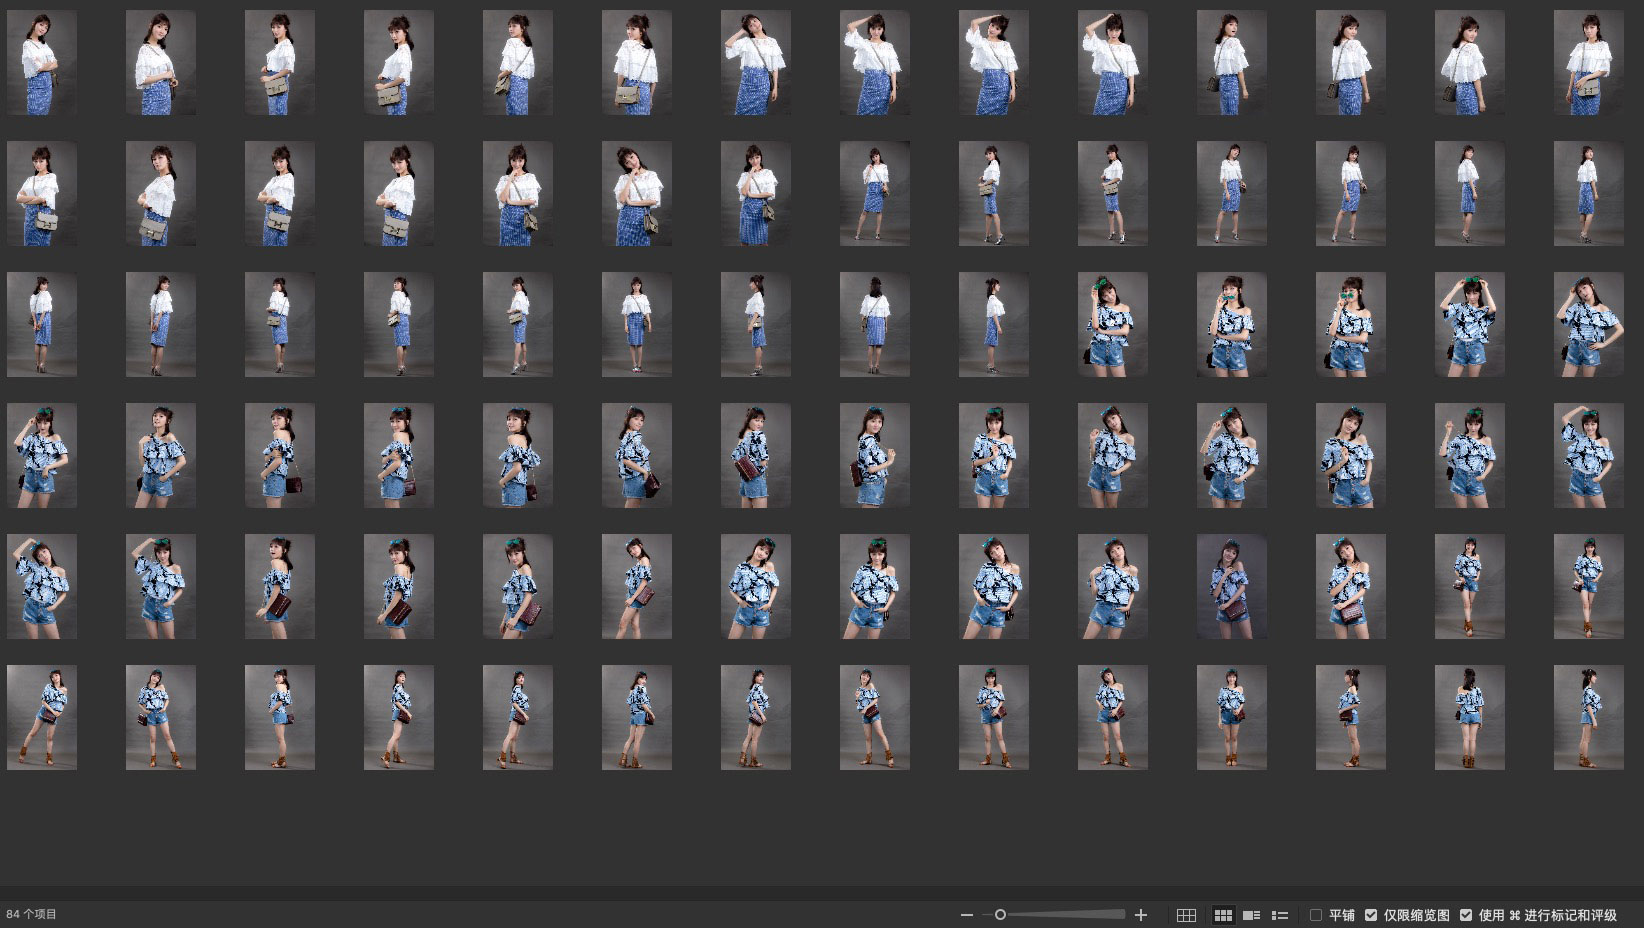Select the last thumbnail in the bottom row

pyautogui.click(x=1588, y=717)
